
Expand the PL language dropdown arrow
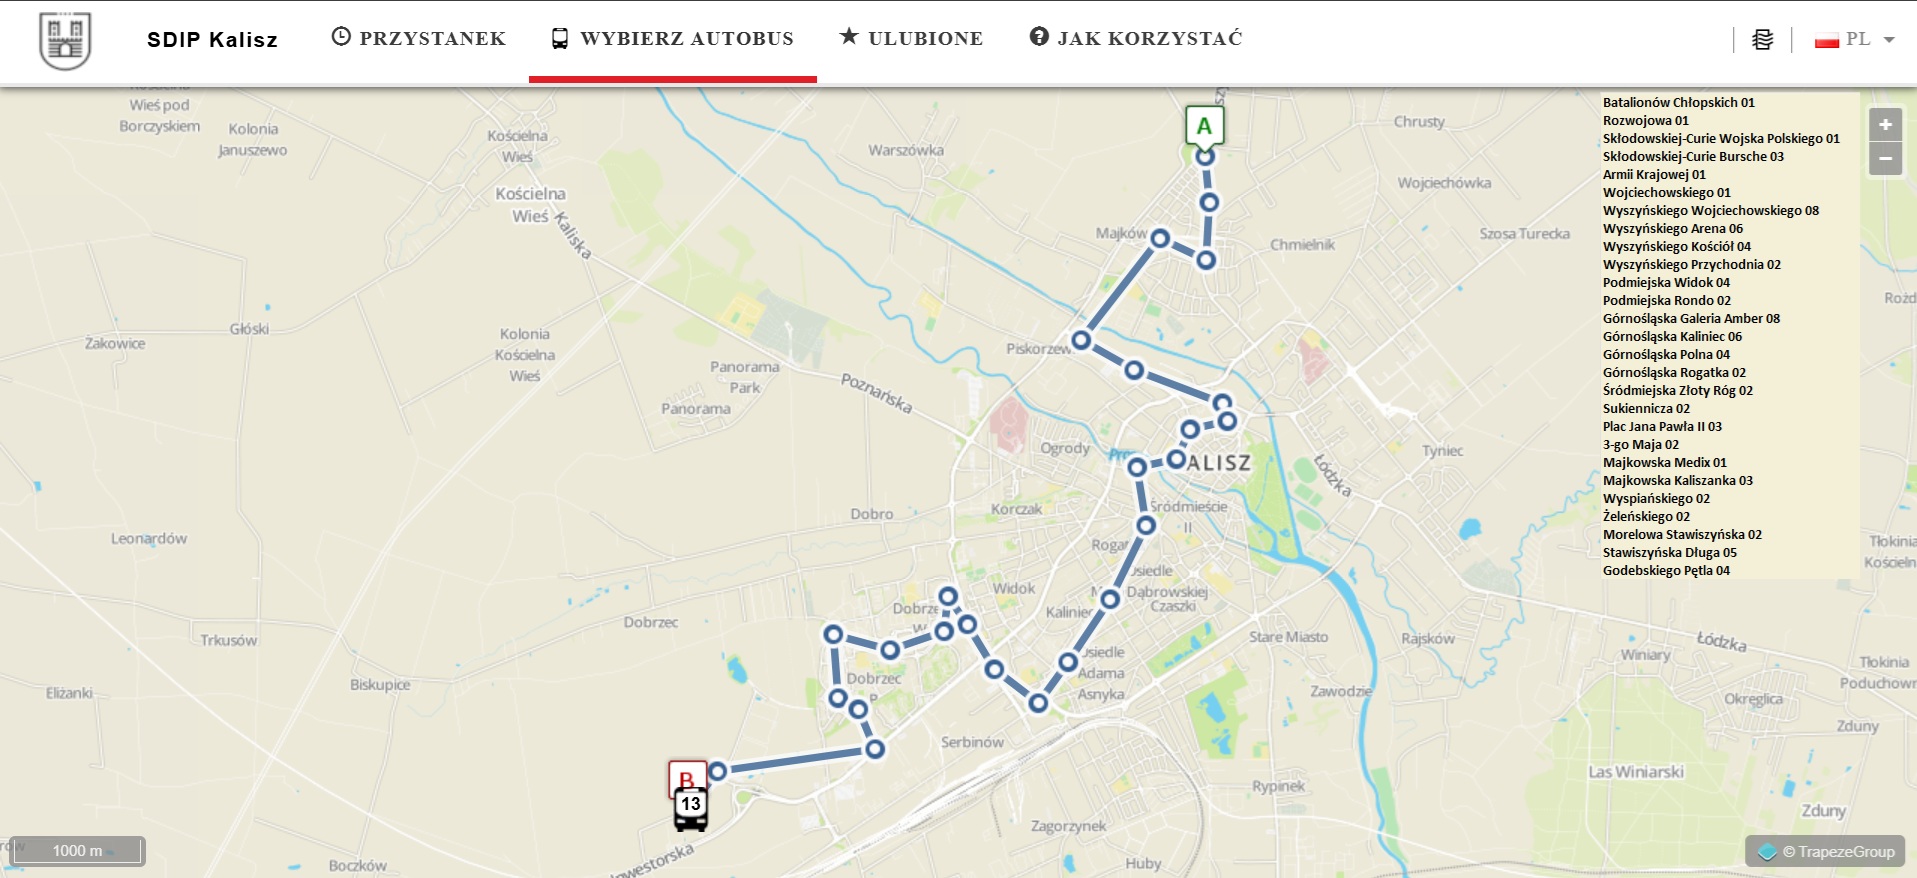pyautogui.click(x=1889, y=40)
